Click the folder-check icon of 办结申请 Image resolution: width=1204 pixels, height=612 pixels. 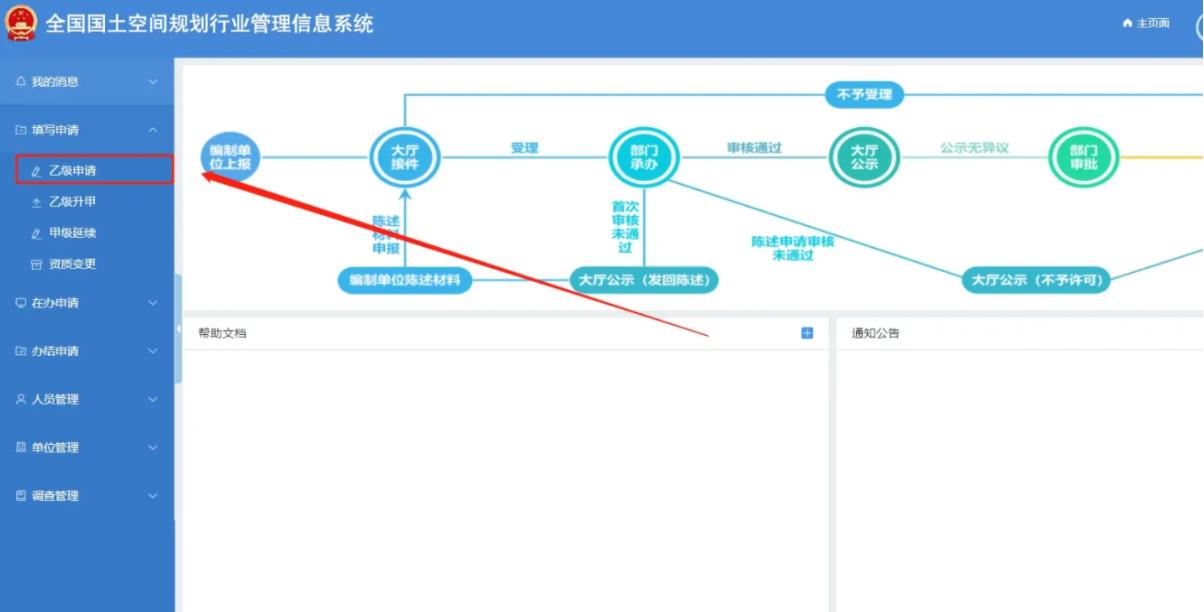[21, 351]
